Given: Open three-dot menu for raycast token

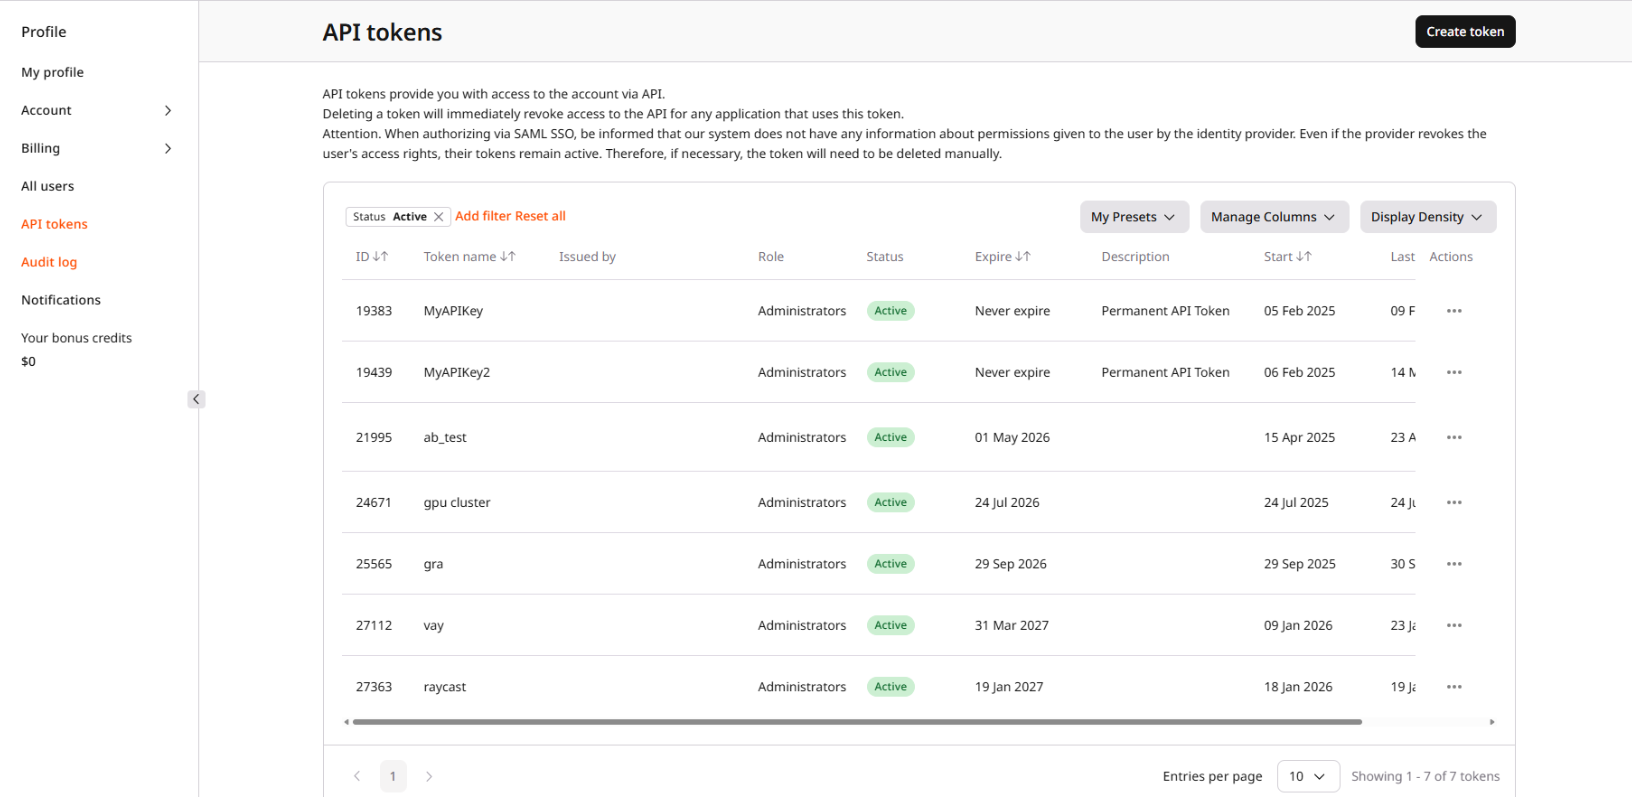Looking at the screenshot, I should [1454, 687].
